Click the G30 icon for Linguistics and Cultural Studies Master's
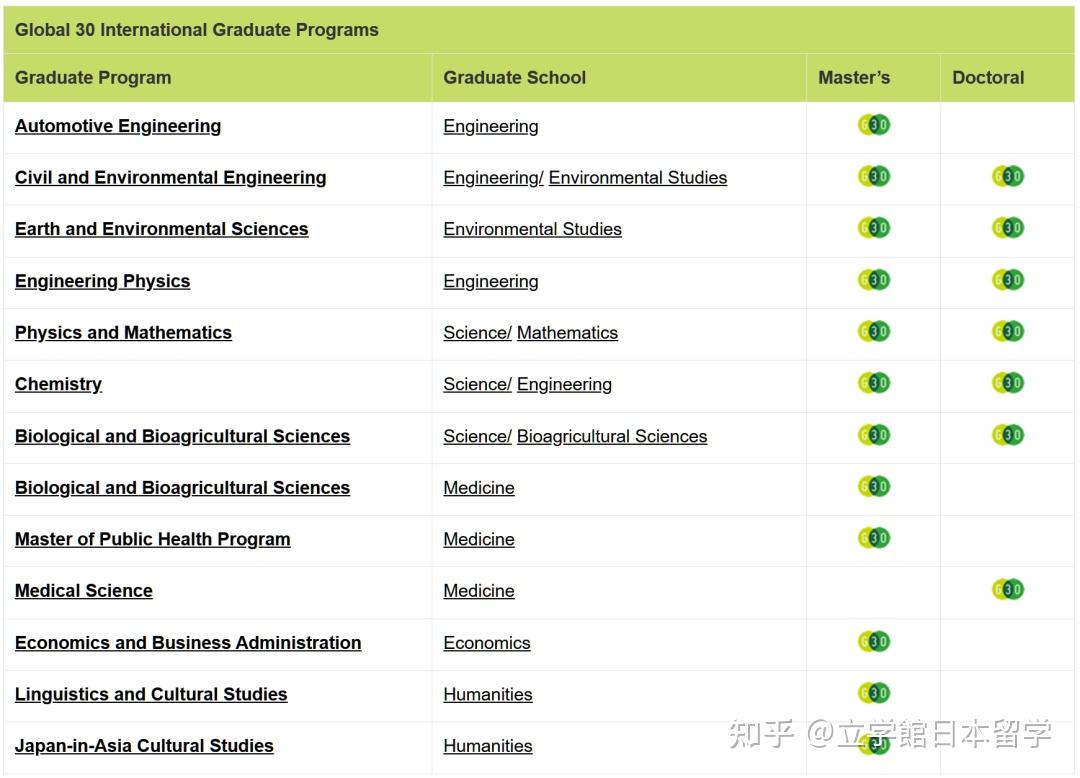 click(872, 691)
